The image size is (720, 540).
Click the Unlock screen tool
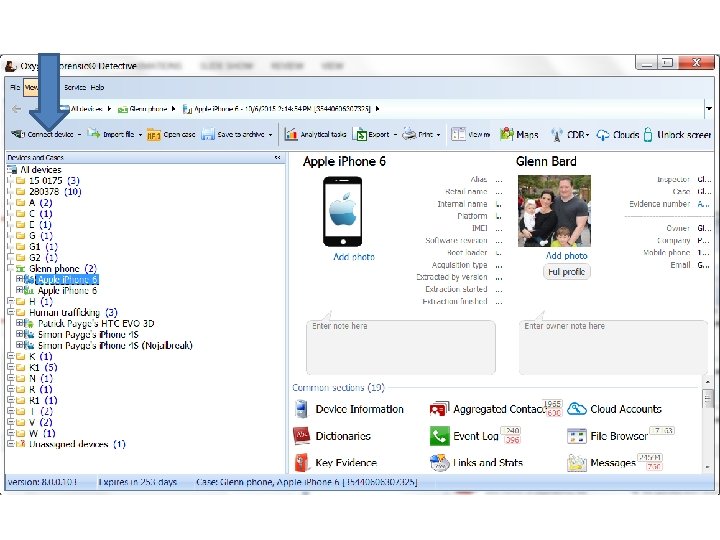[x=677, y=135]
